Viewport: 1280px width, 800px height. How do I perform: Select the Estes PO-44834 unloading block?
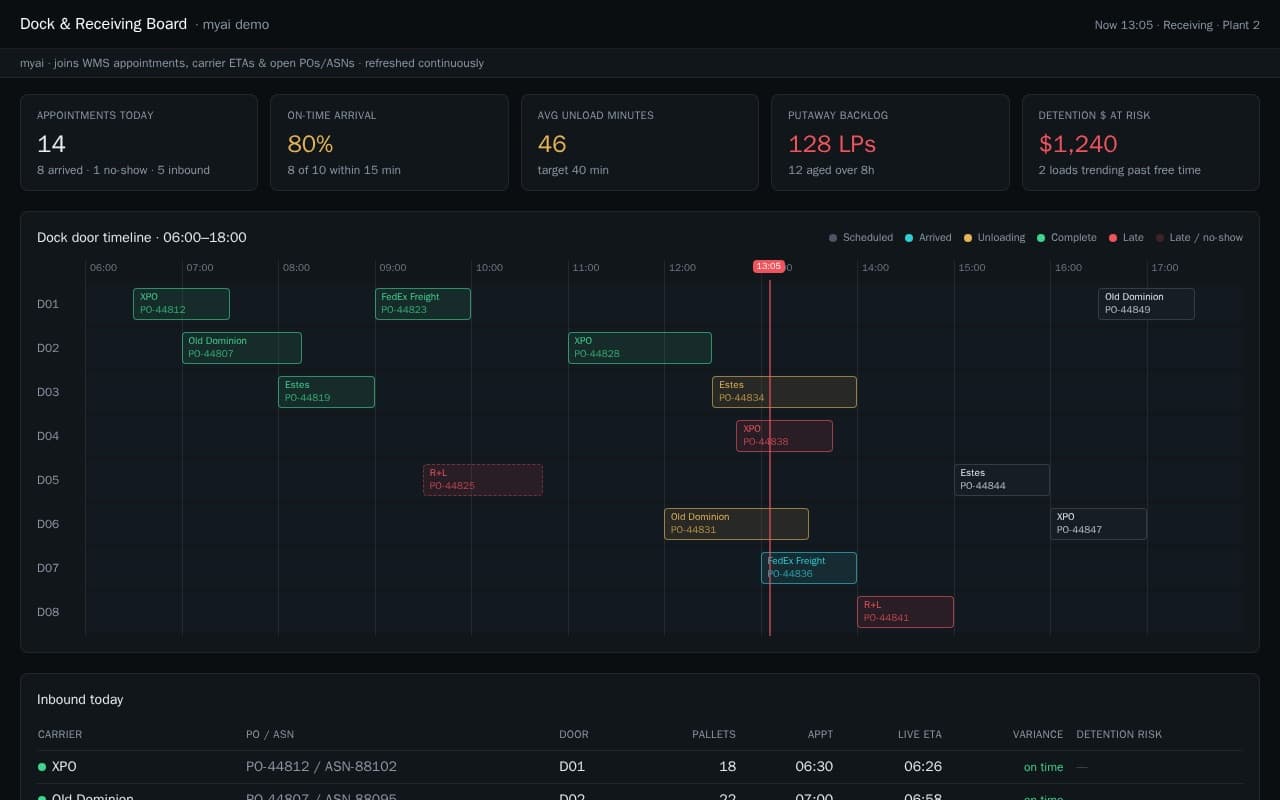[x=784, y=392]
